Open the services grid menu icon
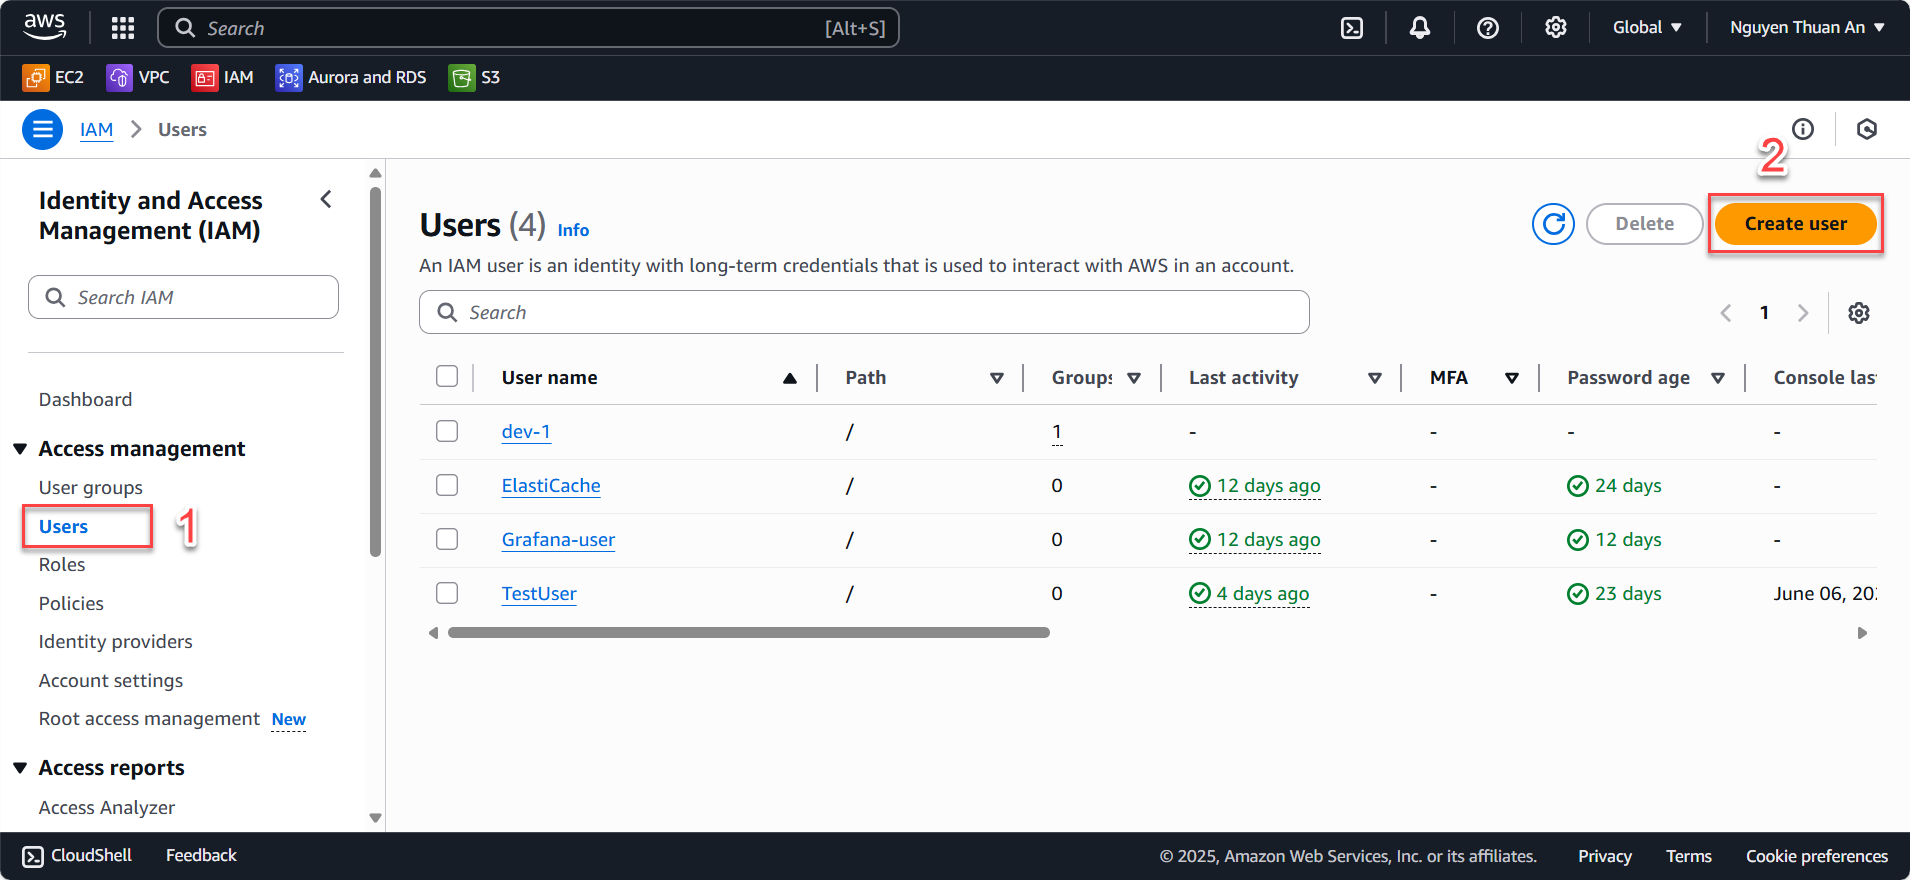Image resolution: width=1910 pixels, height=880 pixels. point(123,28)
